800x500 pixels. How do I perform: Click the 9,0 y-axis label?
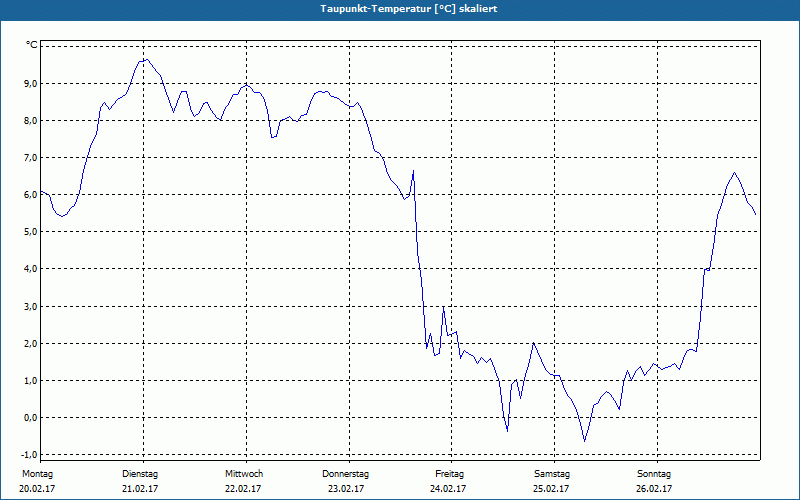tap(31, 83)
